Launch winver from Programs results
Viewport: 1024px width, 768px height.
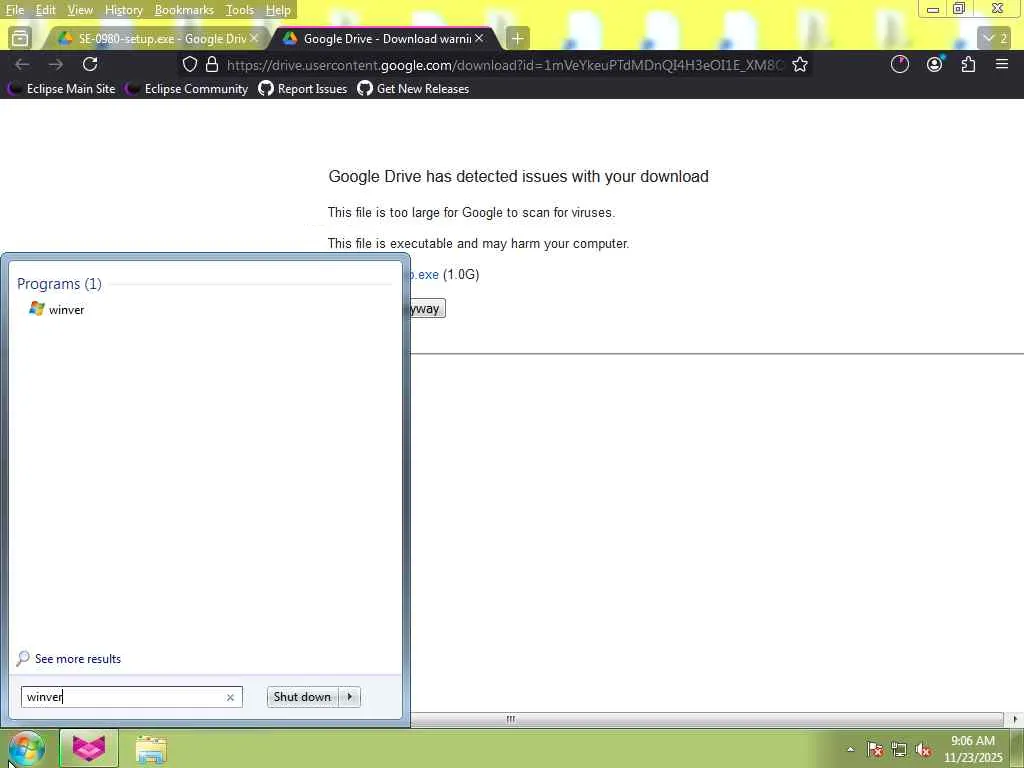[57, 310]
